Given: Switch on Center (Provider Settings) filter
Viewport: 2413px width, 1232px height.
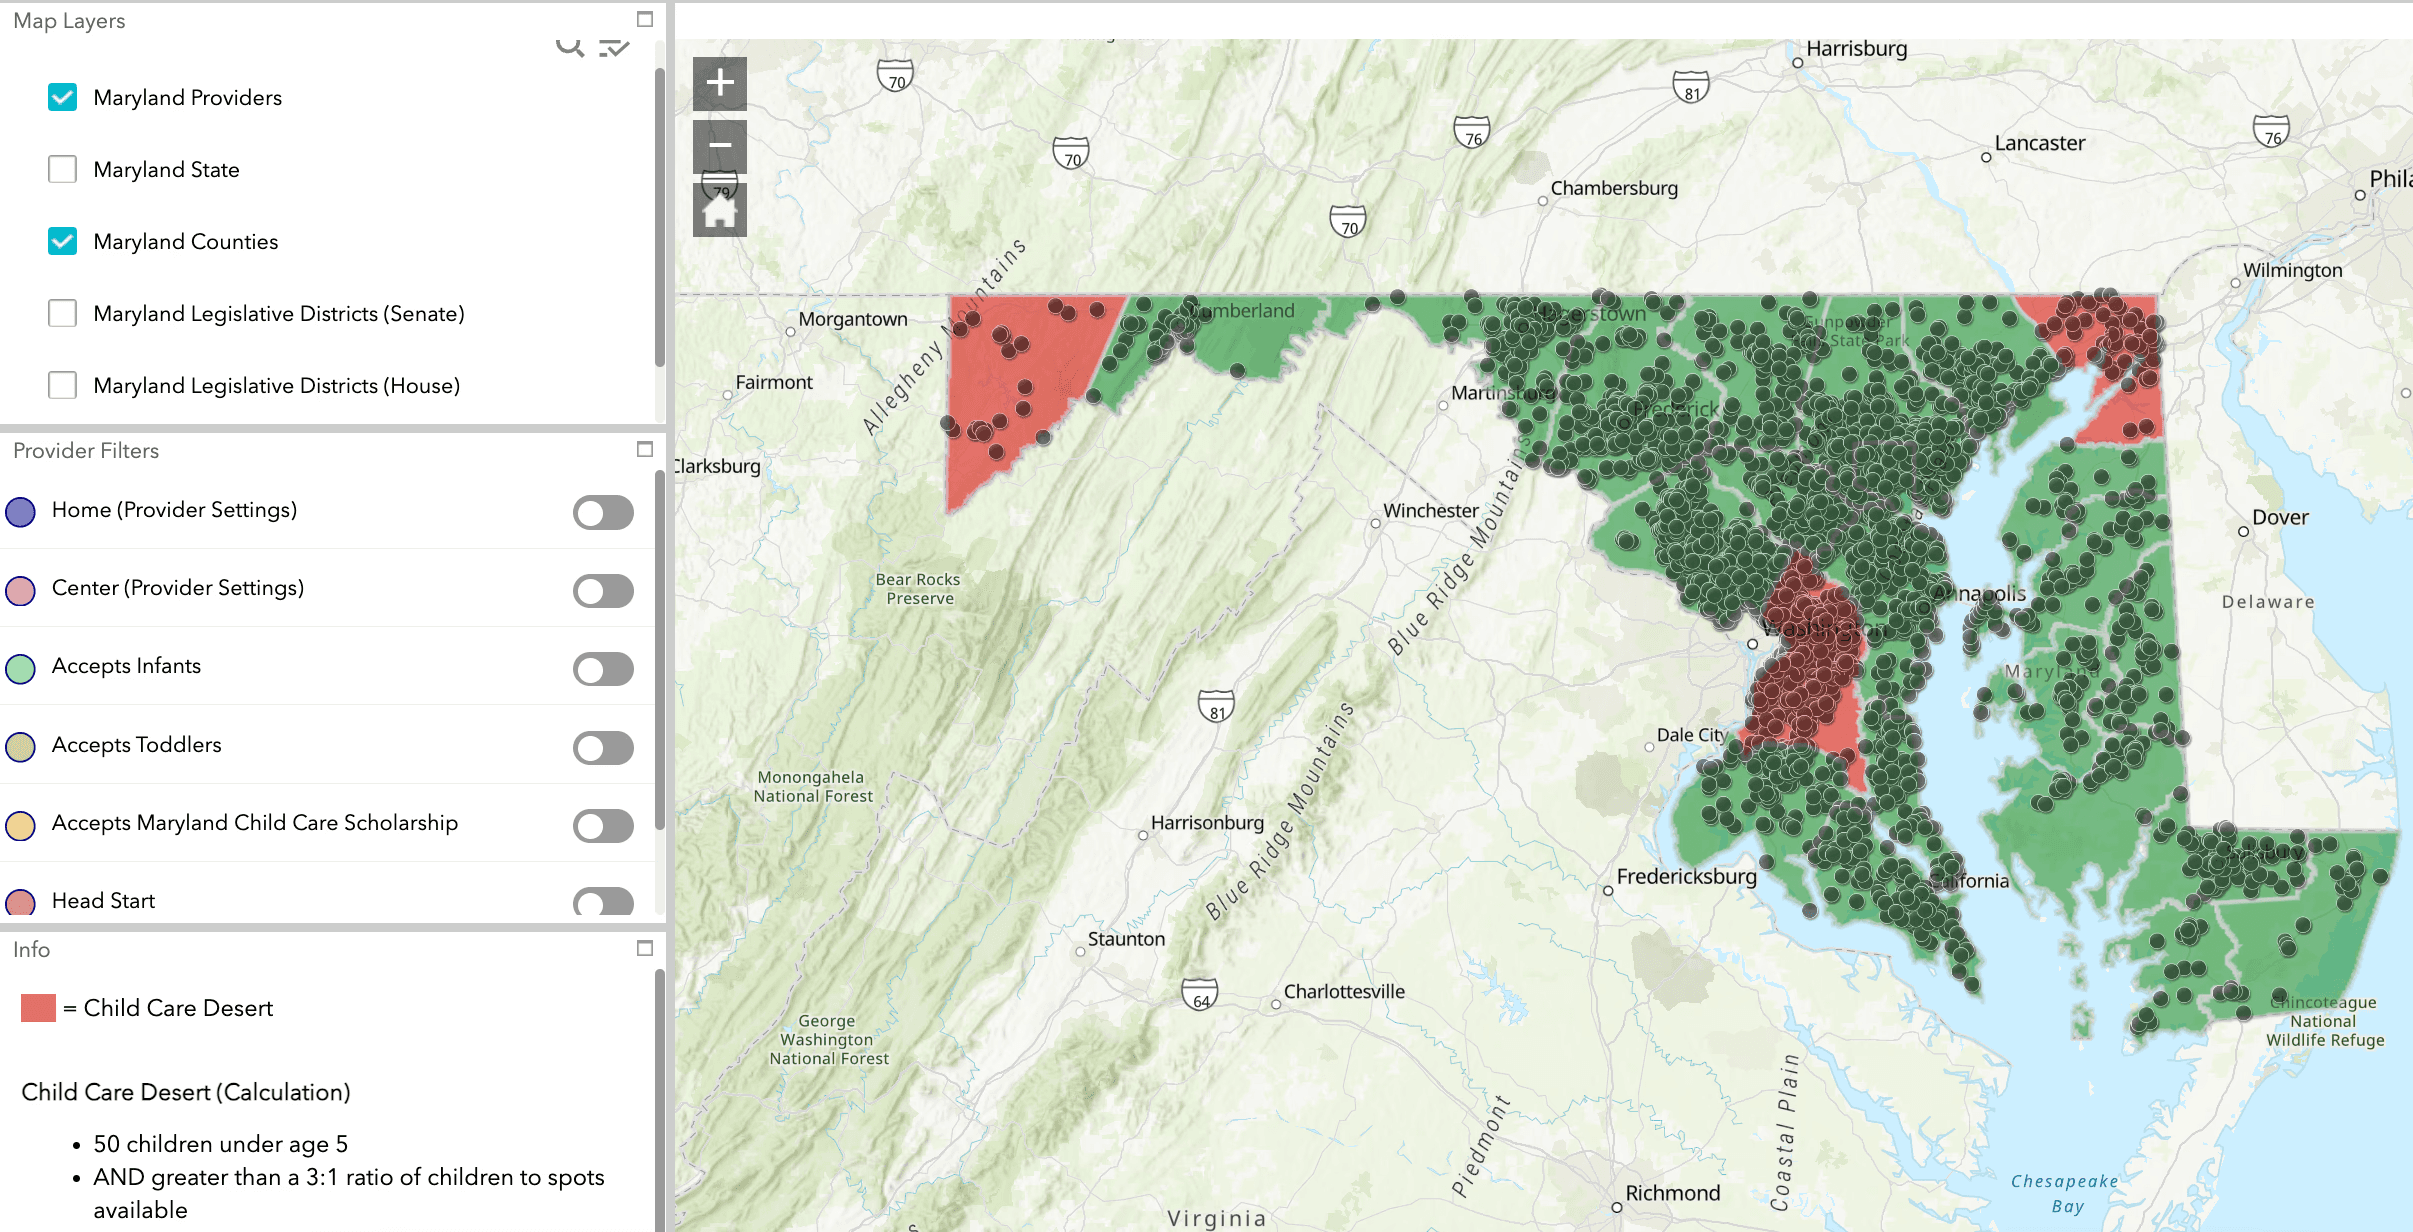Looking at the screenshot, I should point(603,590).
